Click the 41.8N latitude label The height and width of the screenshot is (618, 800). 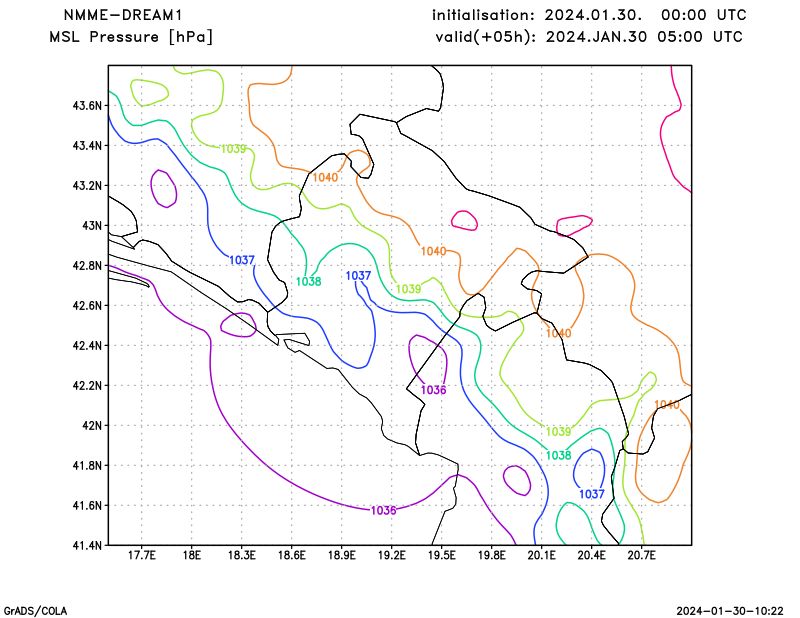click(x=87, y=465)
